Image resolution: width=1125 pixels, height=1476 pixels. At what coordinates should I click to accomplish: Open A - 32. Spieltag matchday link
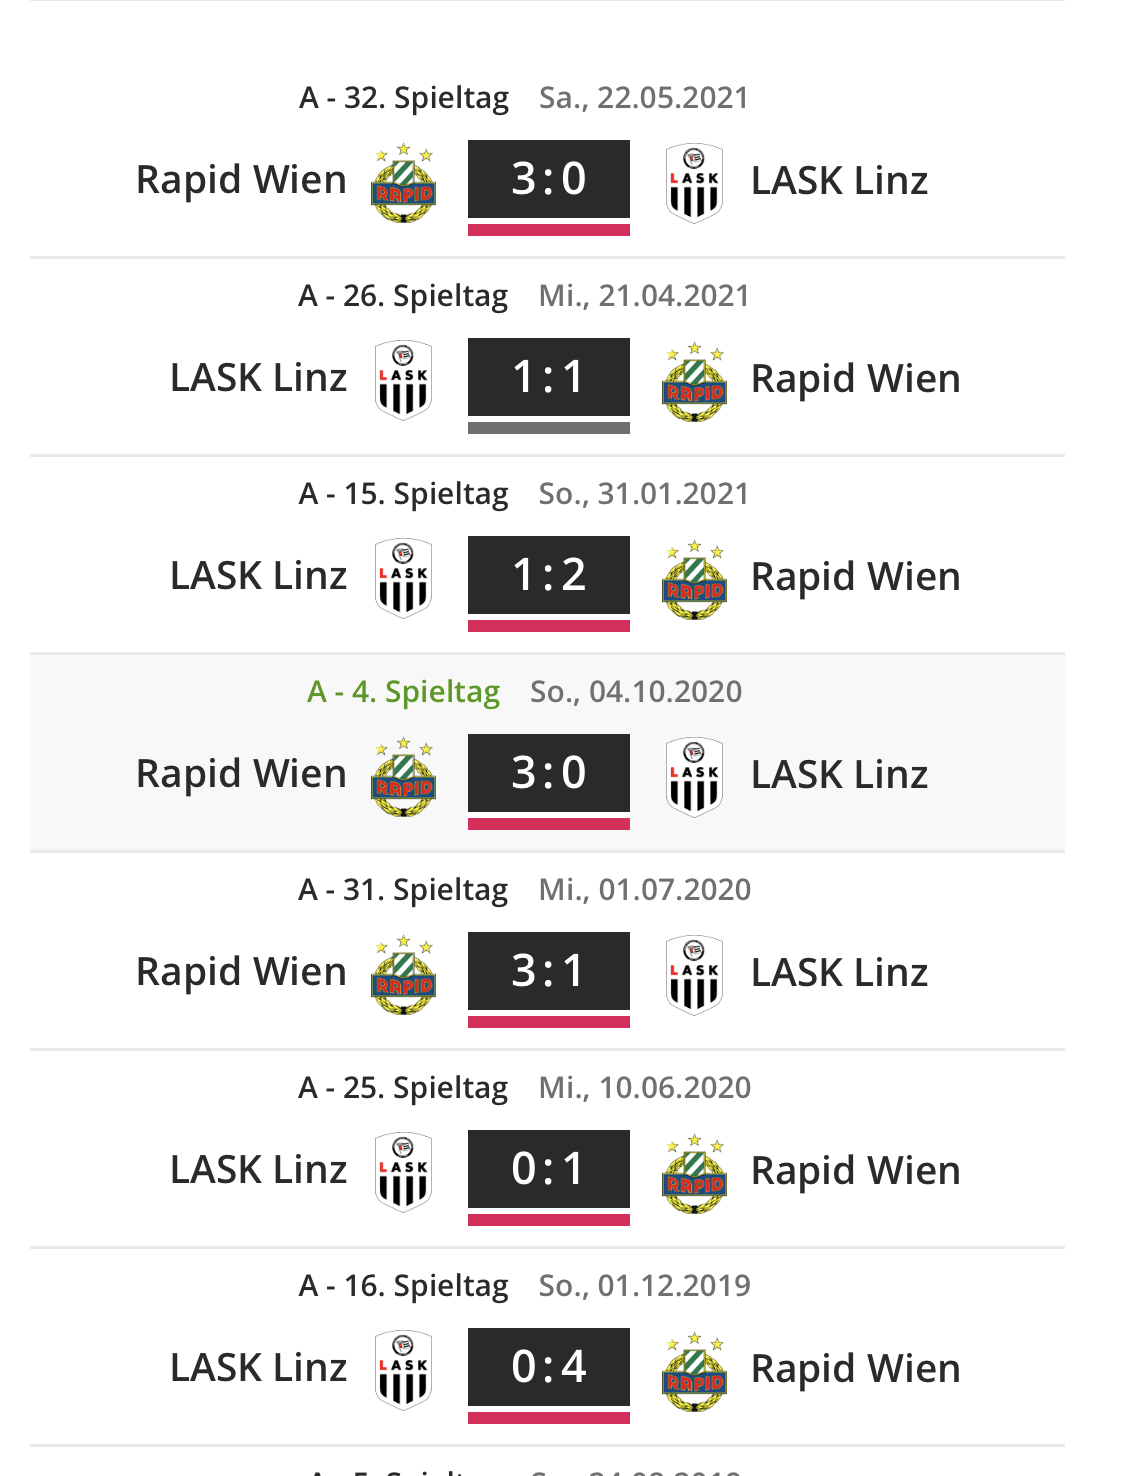point(404,98)
